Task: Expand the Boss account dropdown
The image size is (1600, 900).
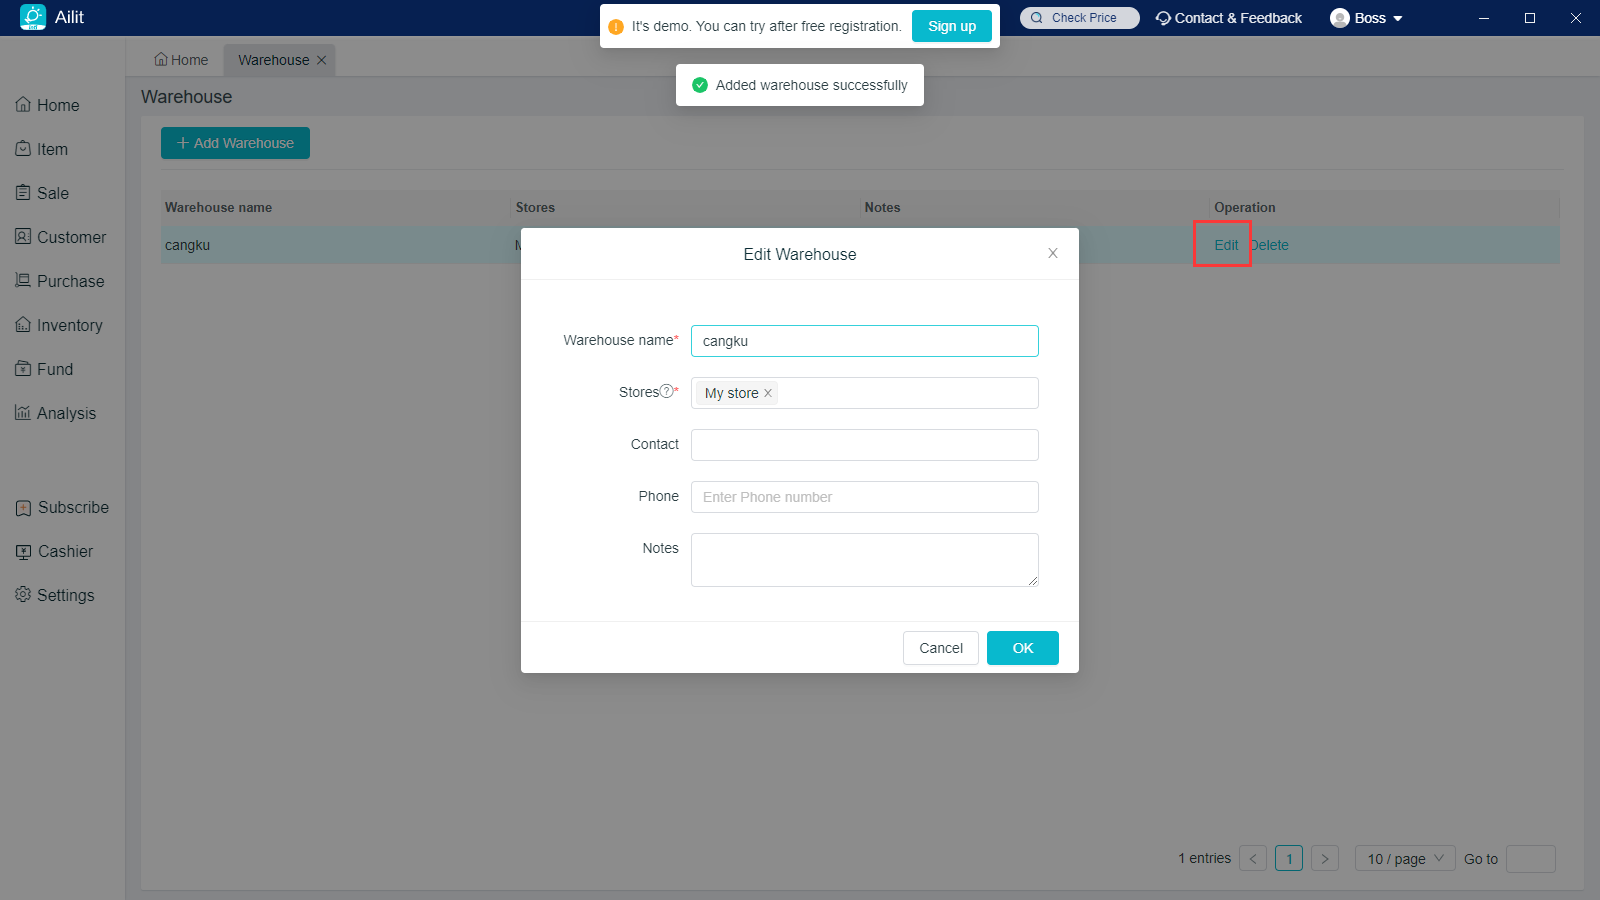Action: tap(1367, 18)
